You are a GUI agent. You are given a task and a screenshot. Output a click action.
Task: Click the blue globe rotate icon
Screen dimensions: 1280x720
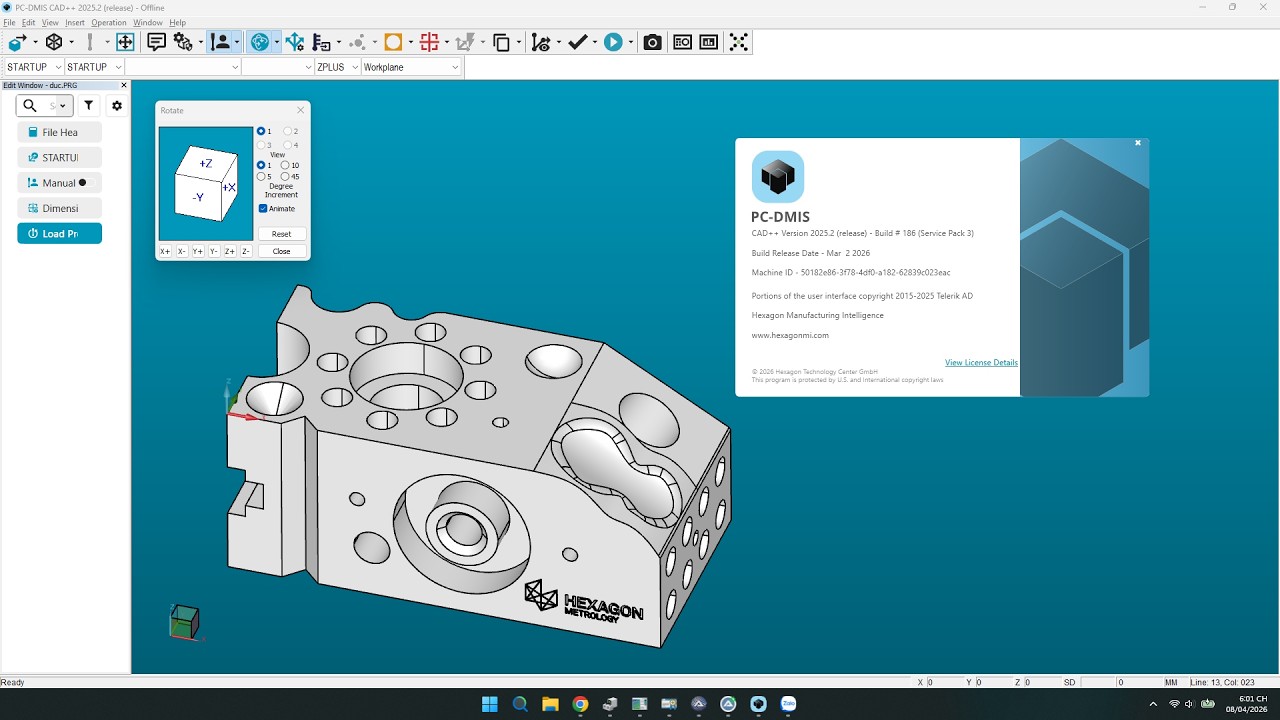click(260, 42)
